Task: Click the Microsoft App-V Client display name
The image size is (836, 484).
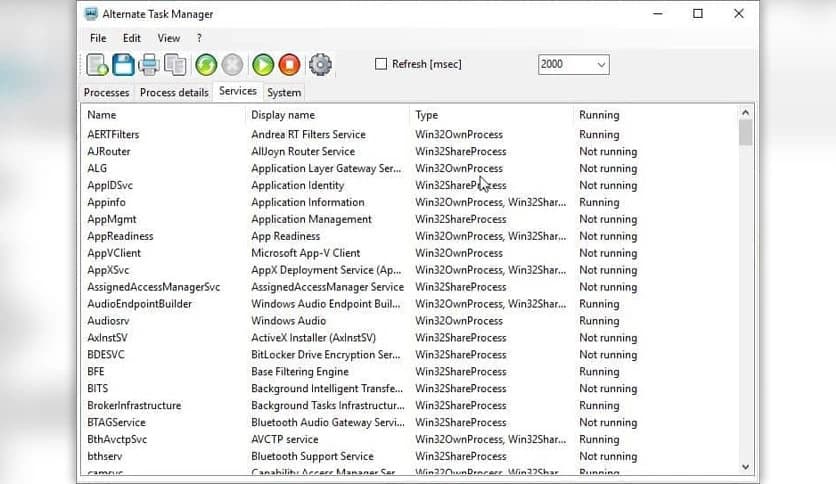Action: 306,253
